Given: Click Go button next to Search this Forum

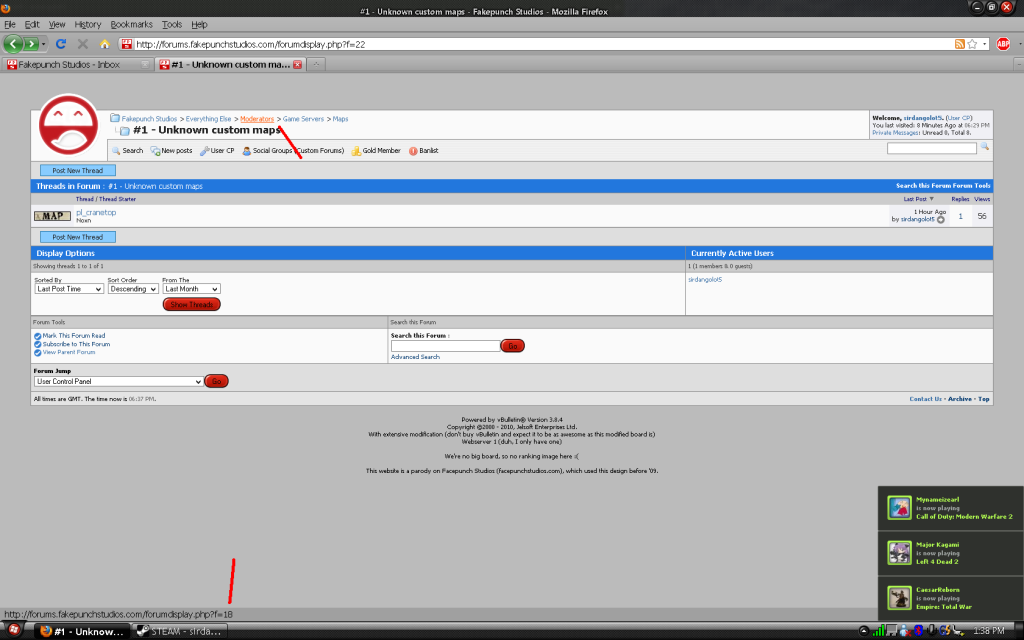Looking at the screenshot, I should (513, 346).
